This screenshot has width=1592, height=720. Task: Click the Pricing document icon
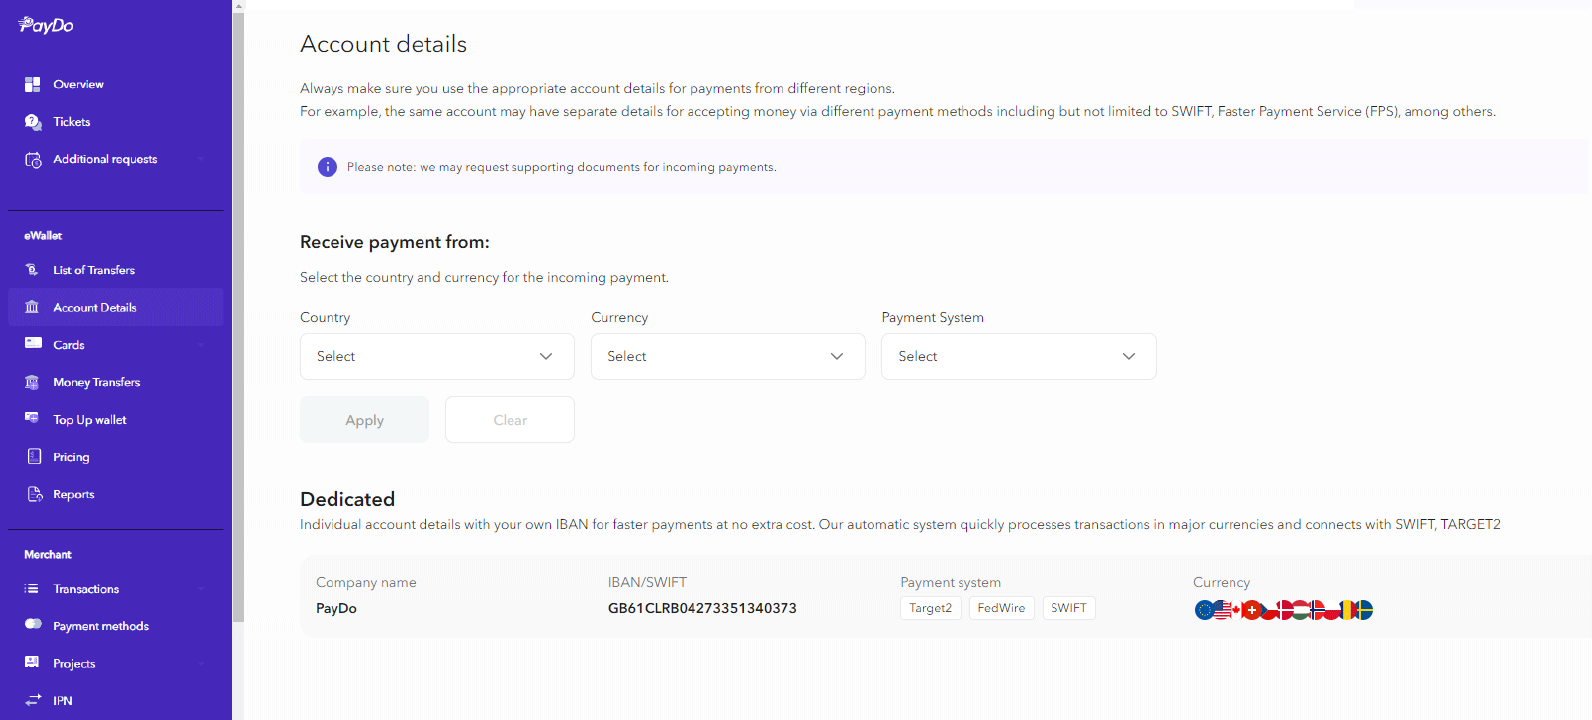pyautogui.click(x=33, y=456)
